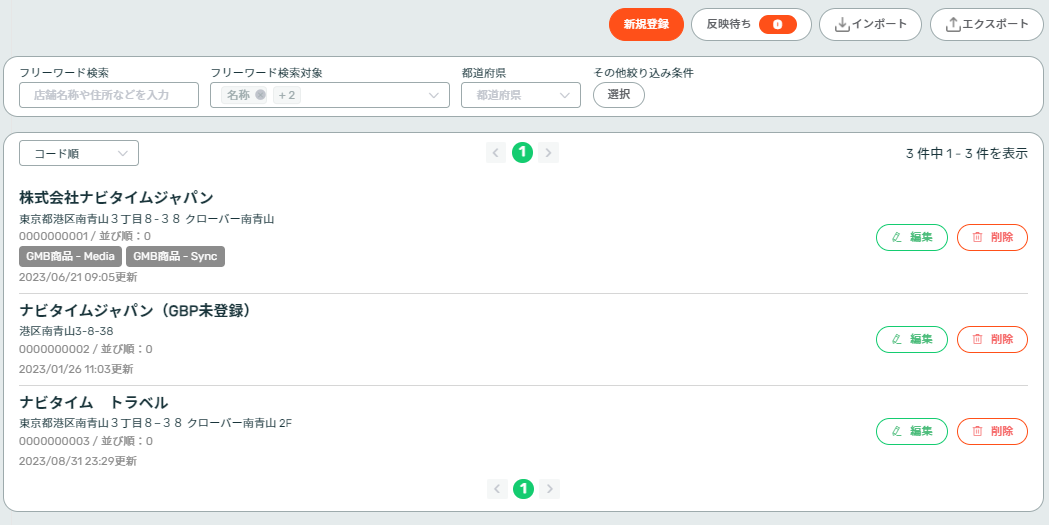Viewport: 1049px width, 525px height.
Task: Expand the フリーワード検索対象 dropdown arrow
Action: 434,95
